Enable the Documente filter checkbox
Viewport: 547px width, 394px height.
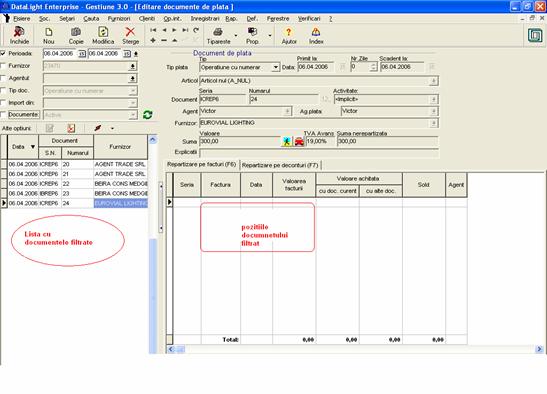tap(3, 114)
